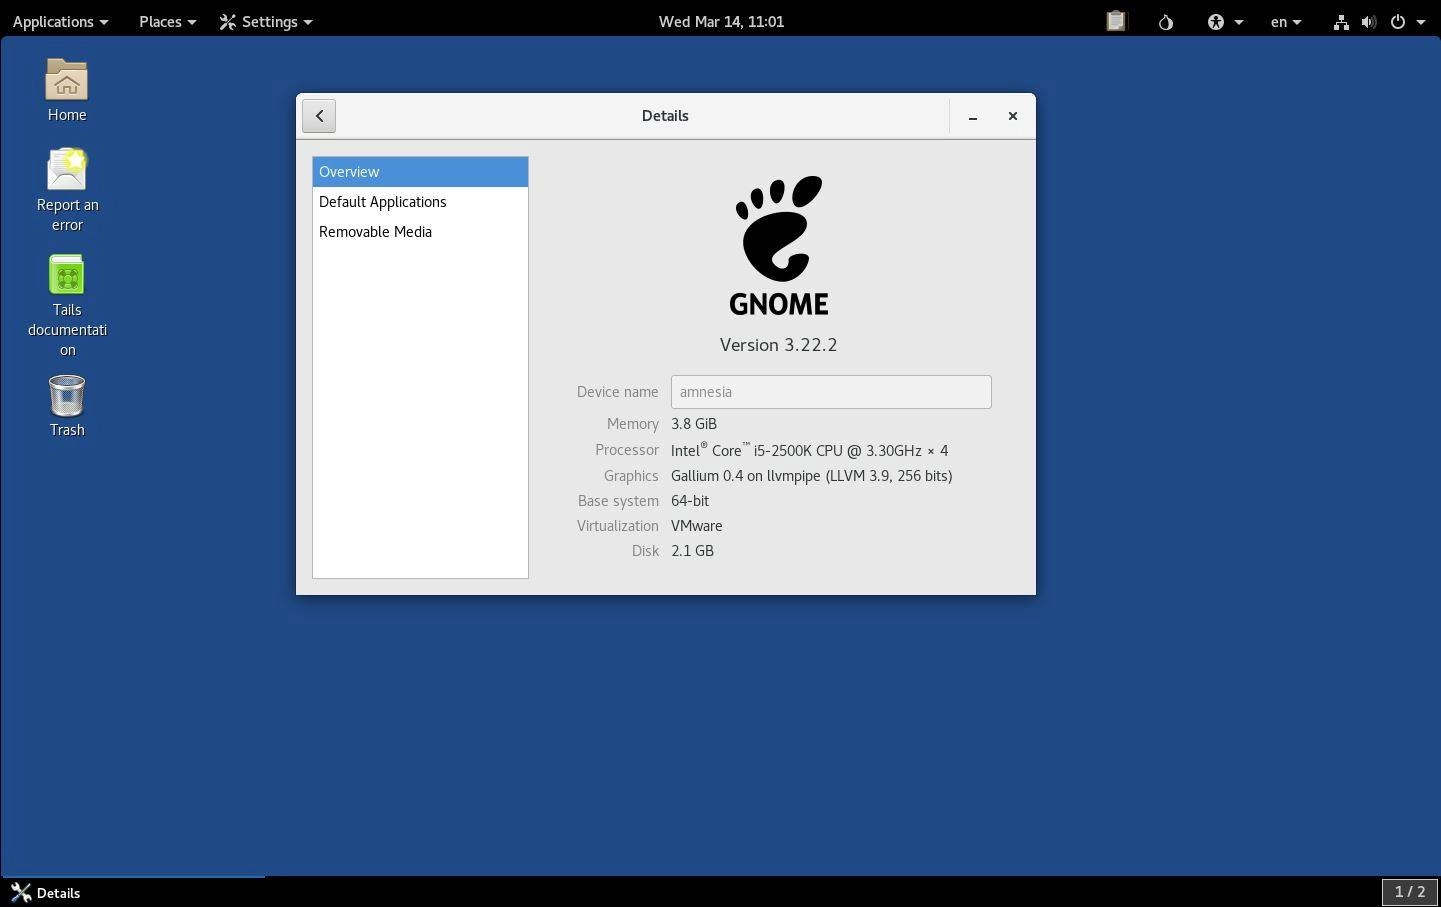Screen dimensions: 1441x907
Task: Open the clock and calendar popup
Action: coord(721,21)
